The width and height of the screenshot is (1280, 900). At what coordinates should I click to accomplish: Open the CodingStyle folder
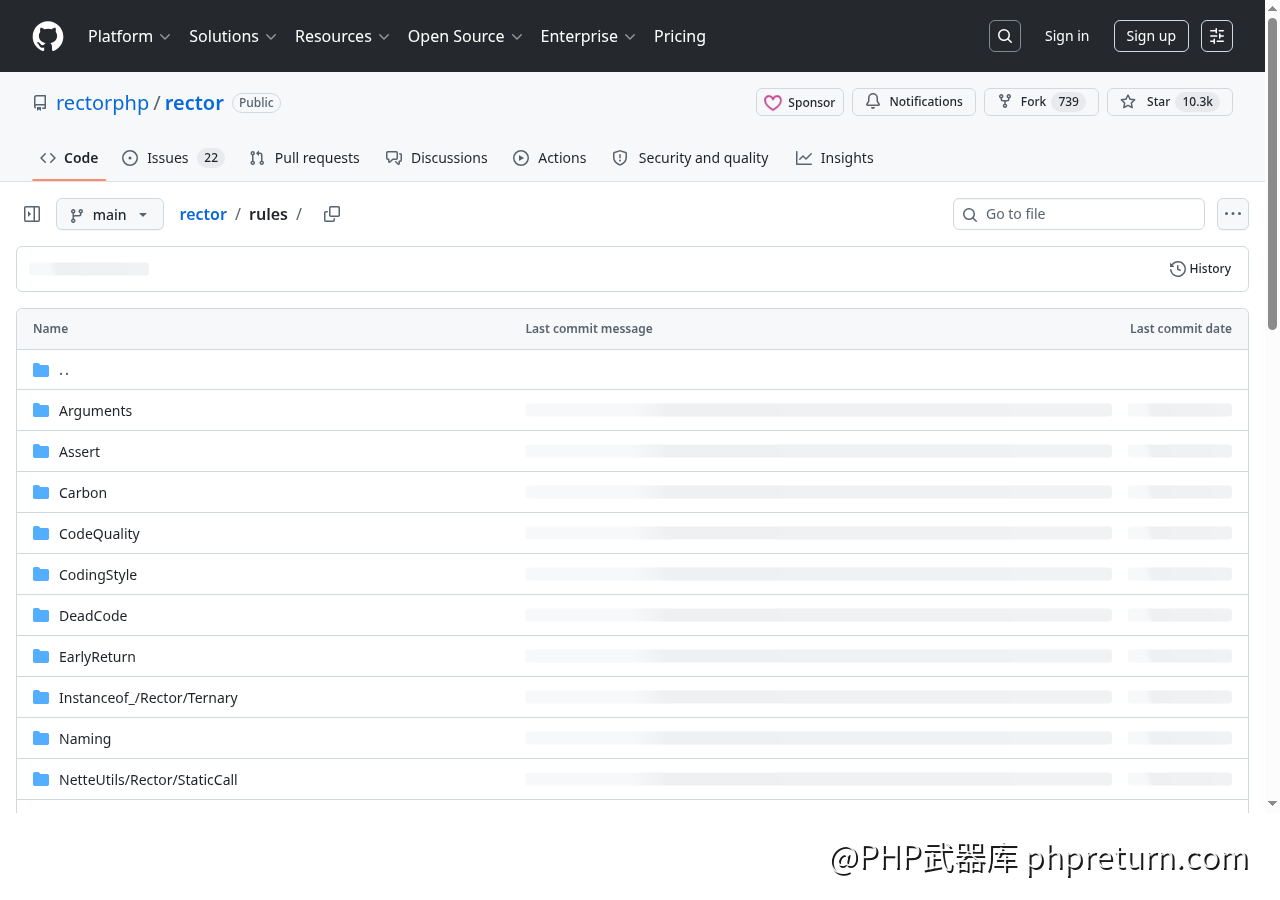pos(98,575)
